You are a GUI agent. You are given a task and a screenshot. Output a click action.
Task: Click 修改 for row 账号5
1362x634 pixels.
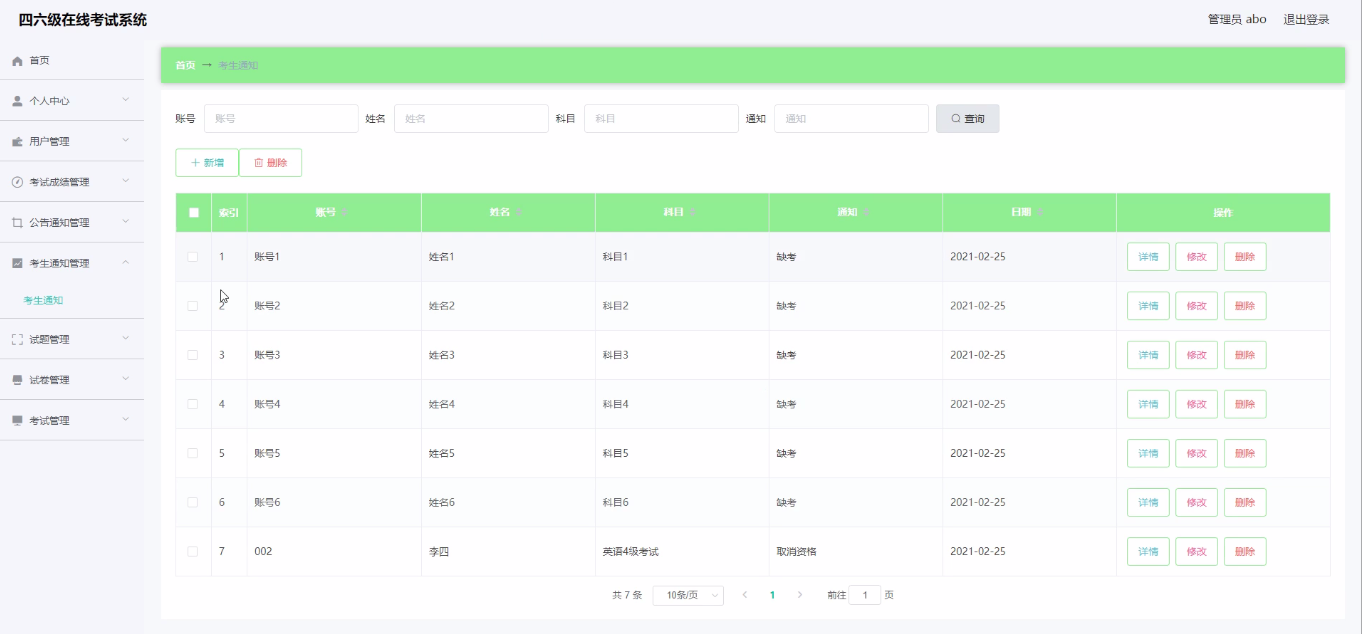click(1196, 453)
